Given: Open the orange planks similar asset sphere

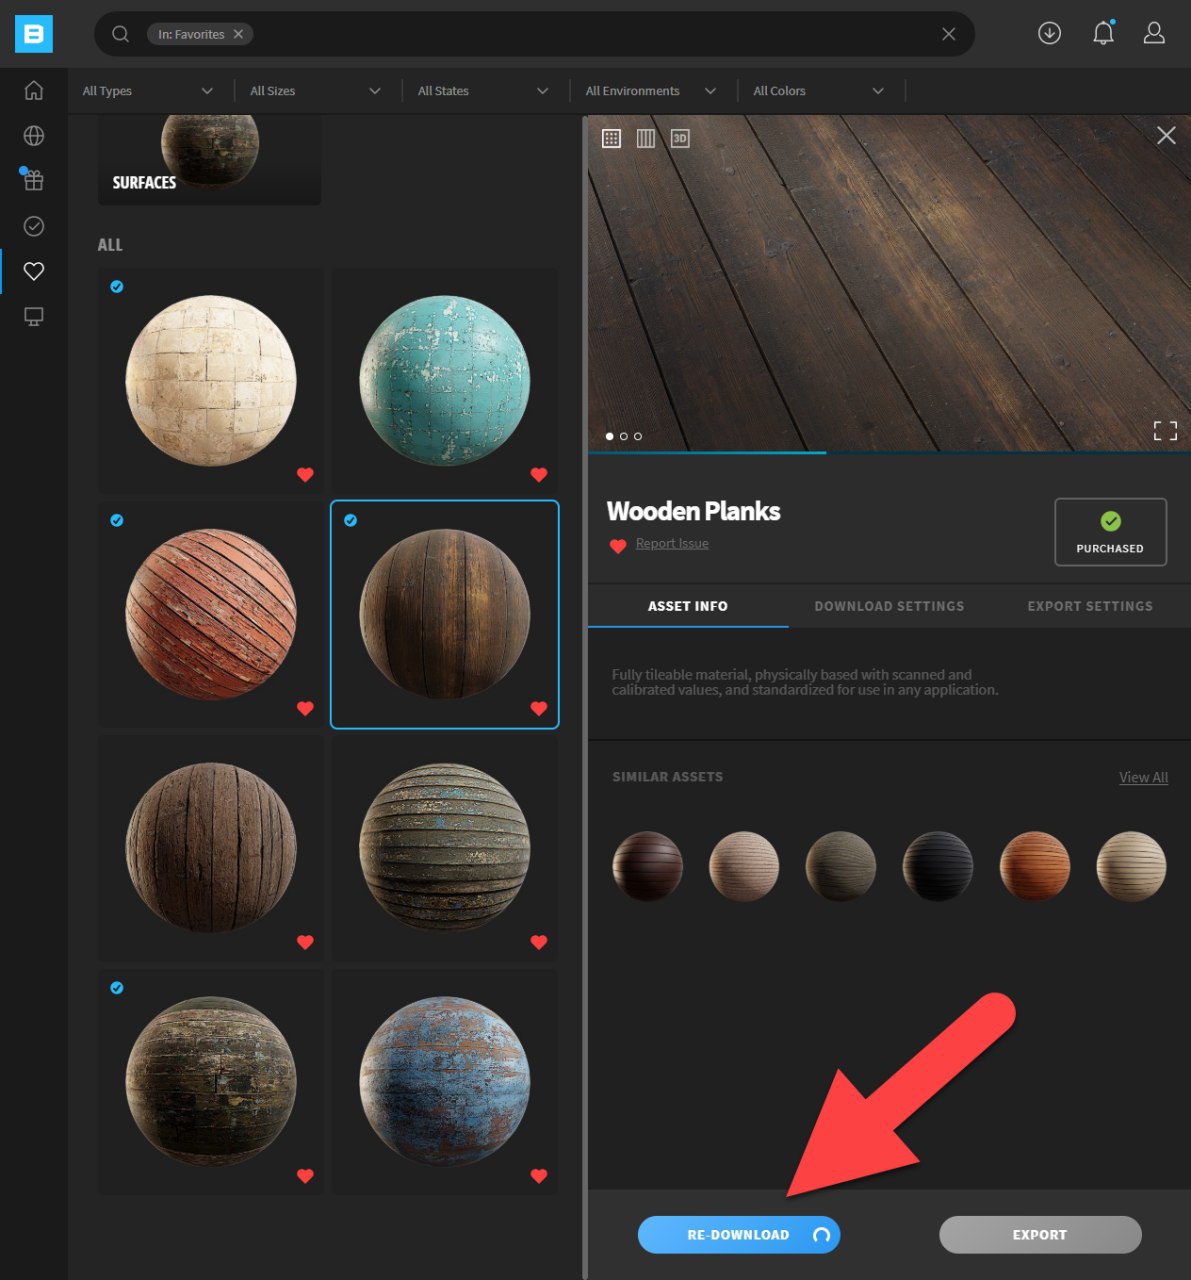Looking at the screenshot, I should pyautogui.click(x=1035, y=866).
